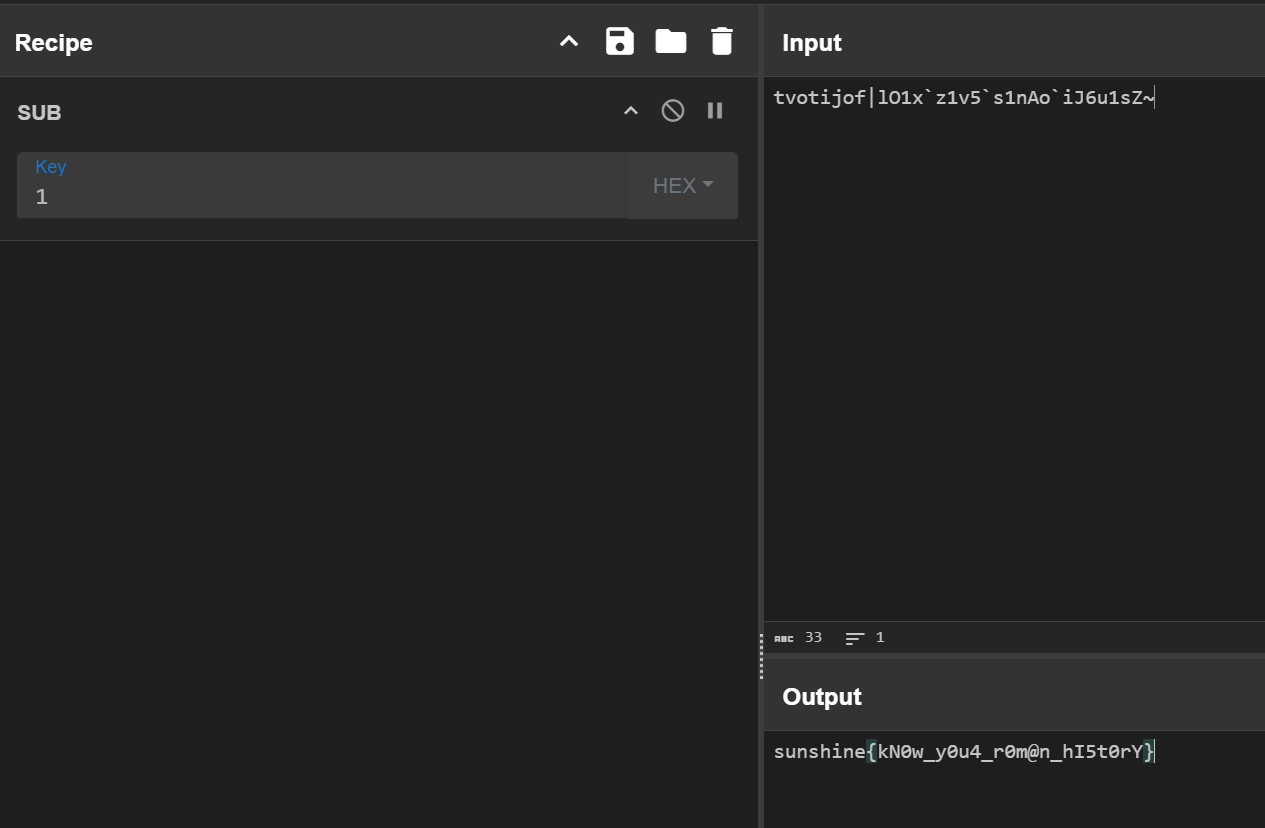Click the Input pane header

pyautogui.click(x=812, y=43)
